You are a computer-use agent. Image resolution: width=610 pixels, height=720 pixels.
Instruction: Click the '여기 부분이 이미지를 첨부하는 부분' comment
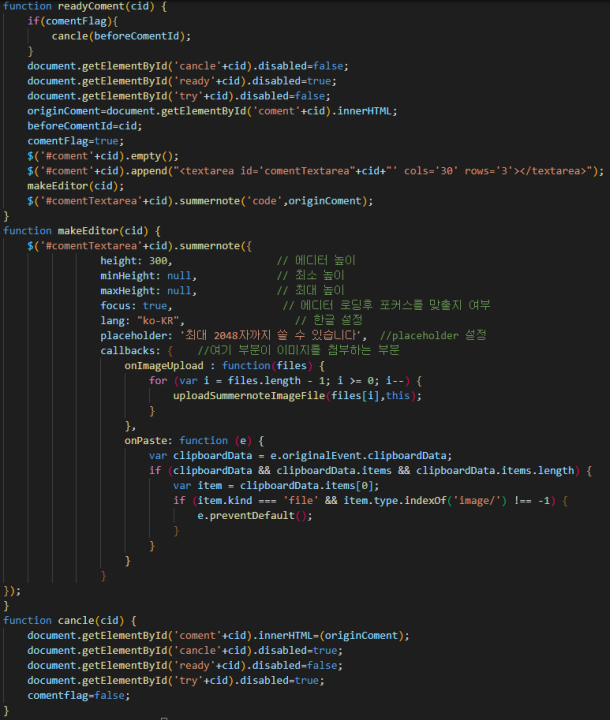pos(299,351)
